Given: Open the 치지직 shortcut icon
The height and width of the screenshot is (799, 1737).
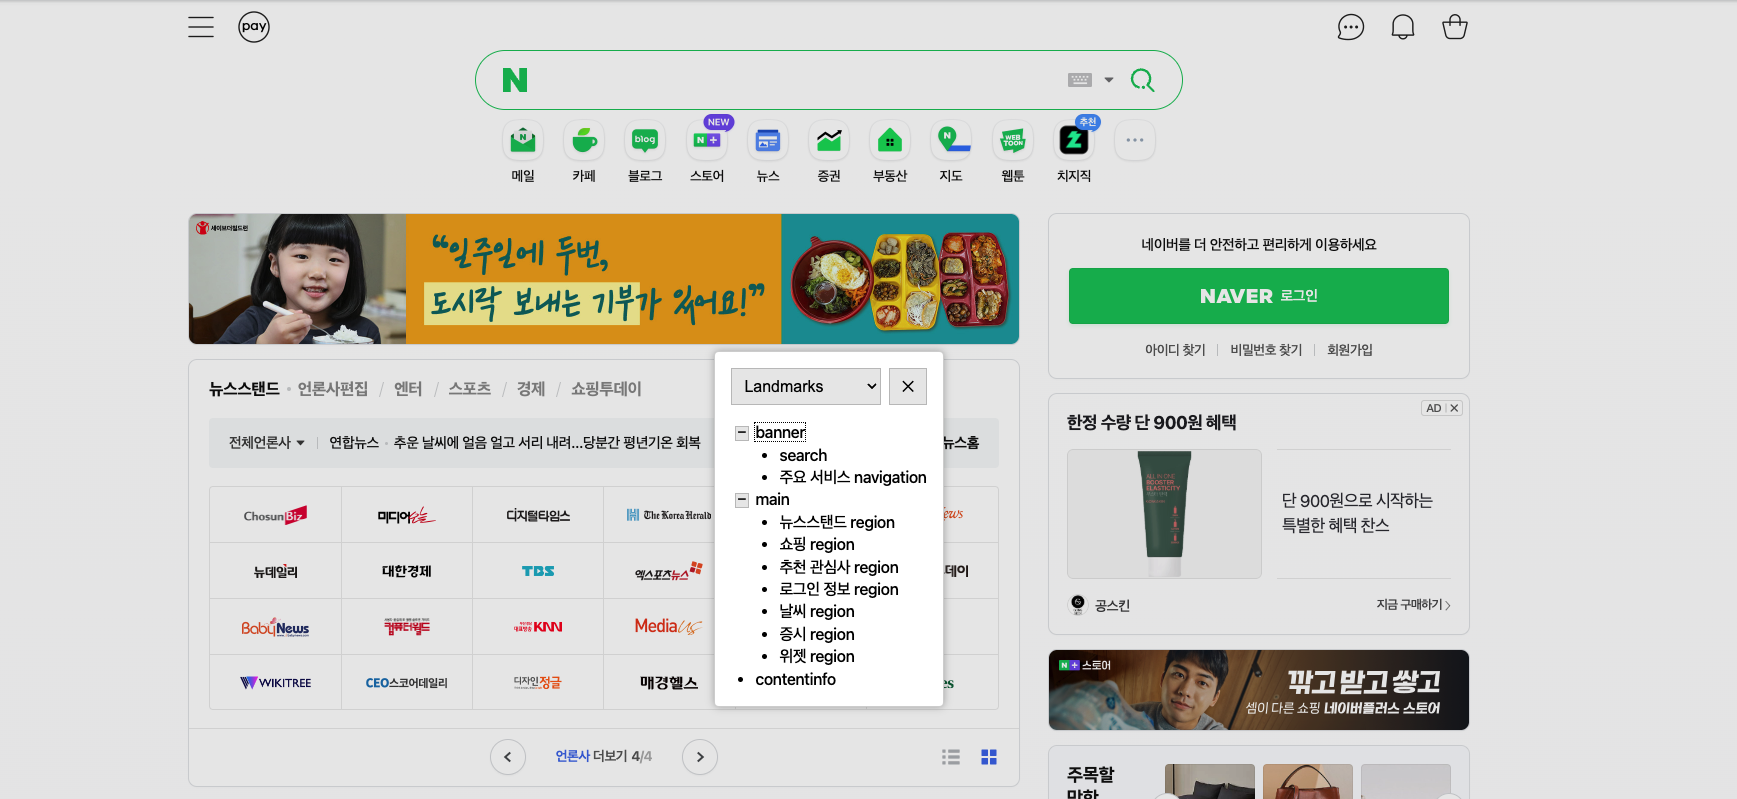Looking at the screenshot, I should pyautogui.click(x=1074, y=141).
